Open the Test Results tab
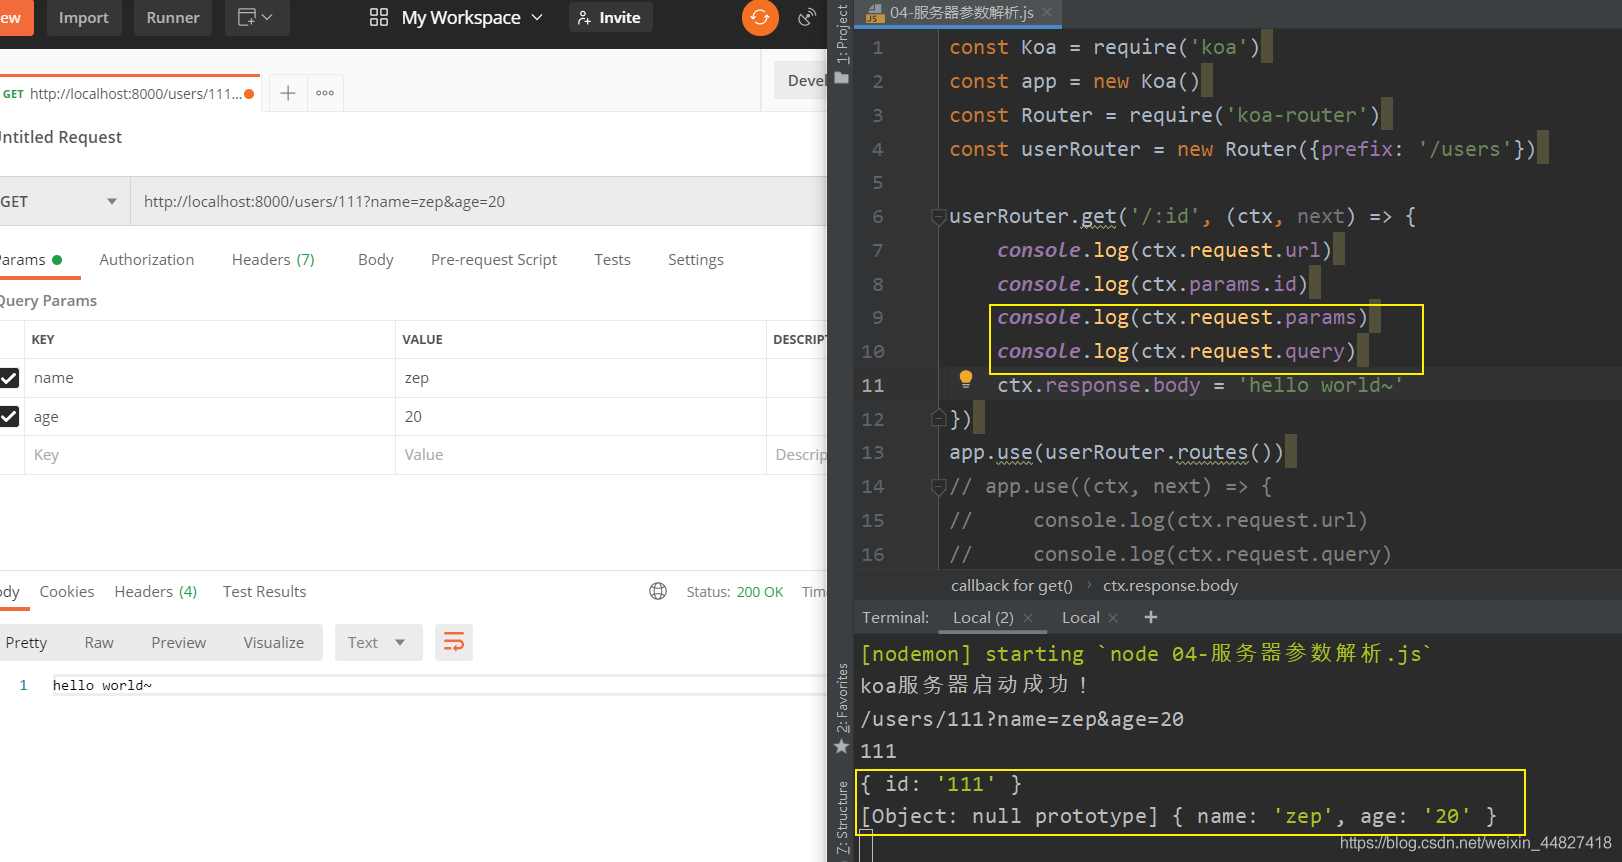The height and width of the screenshot is (862, 1622). 265,591
